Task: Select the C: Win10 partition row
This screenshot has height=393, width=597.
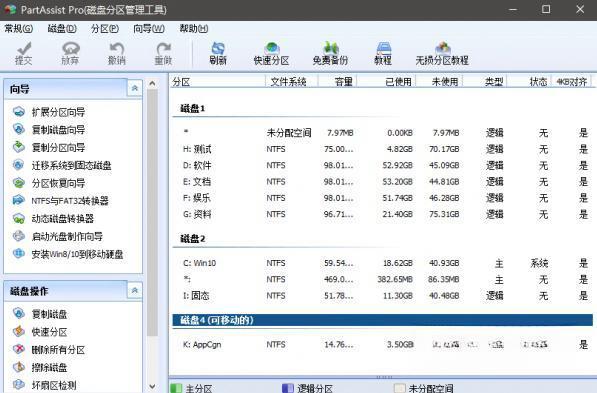Action: coord(383,263)
